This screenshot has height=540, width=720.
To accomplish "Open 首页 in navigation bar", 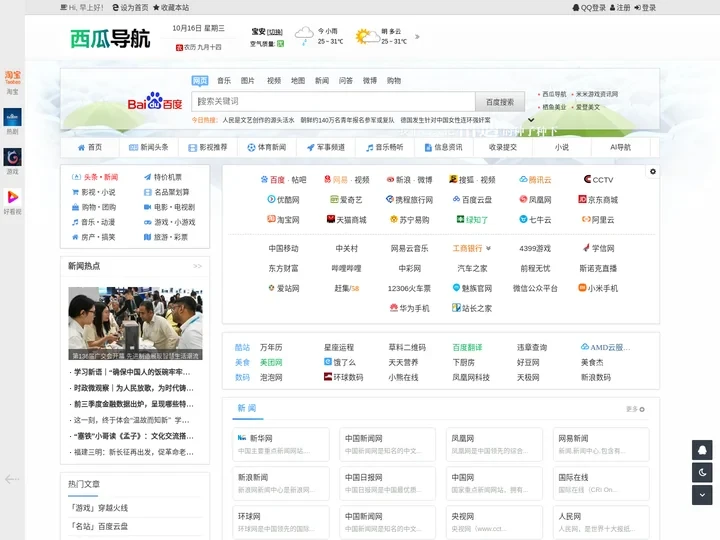I will point(90,147).
